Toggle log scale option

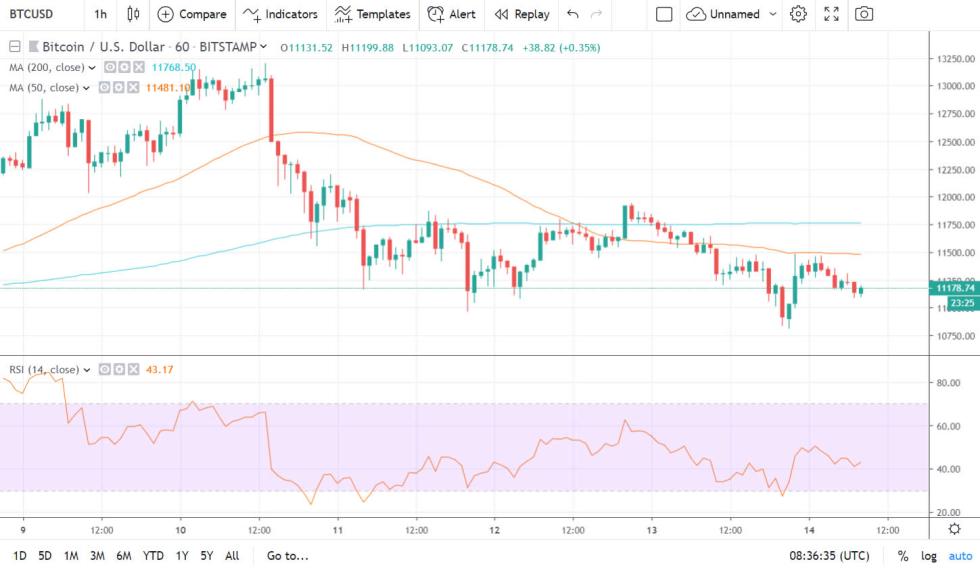click(927, 556)
